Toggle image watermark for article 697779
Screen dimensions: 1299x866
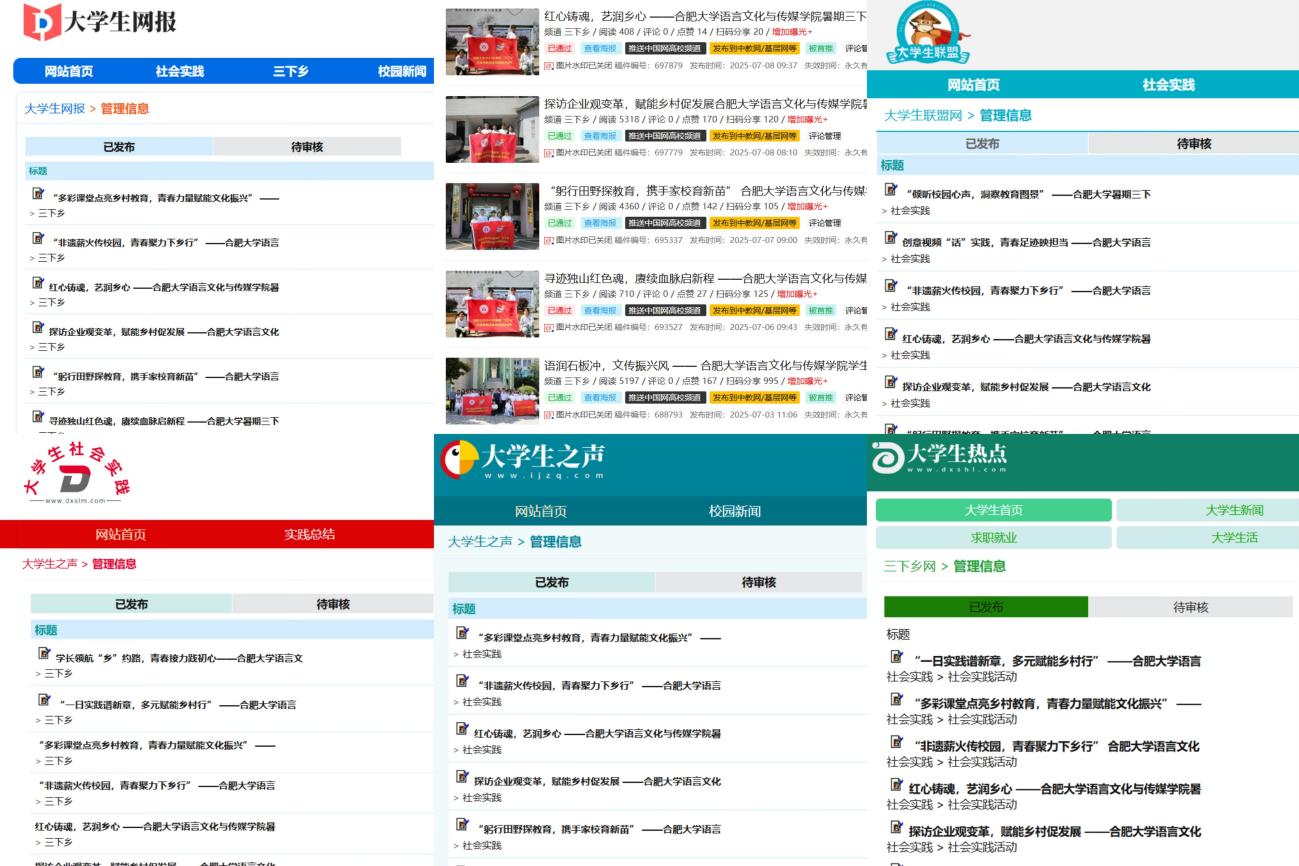549,152
